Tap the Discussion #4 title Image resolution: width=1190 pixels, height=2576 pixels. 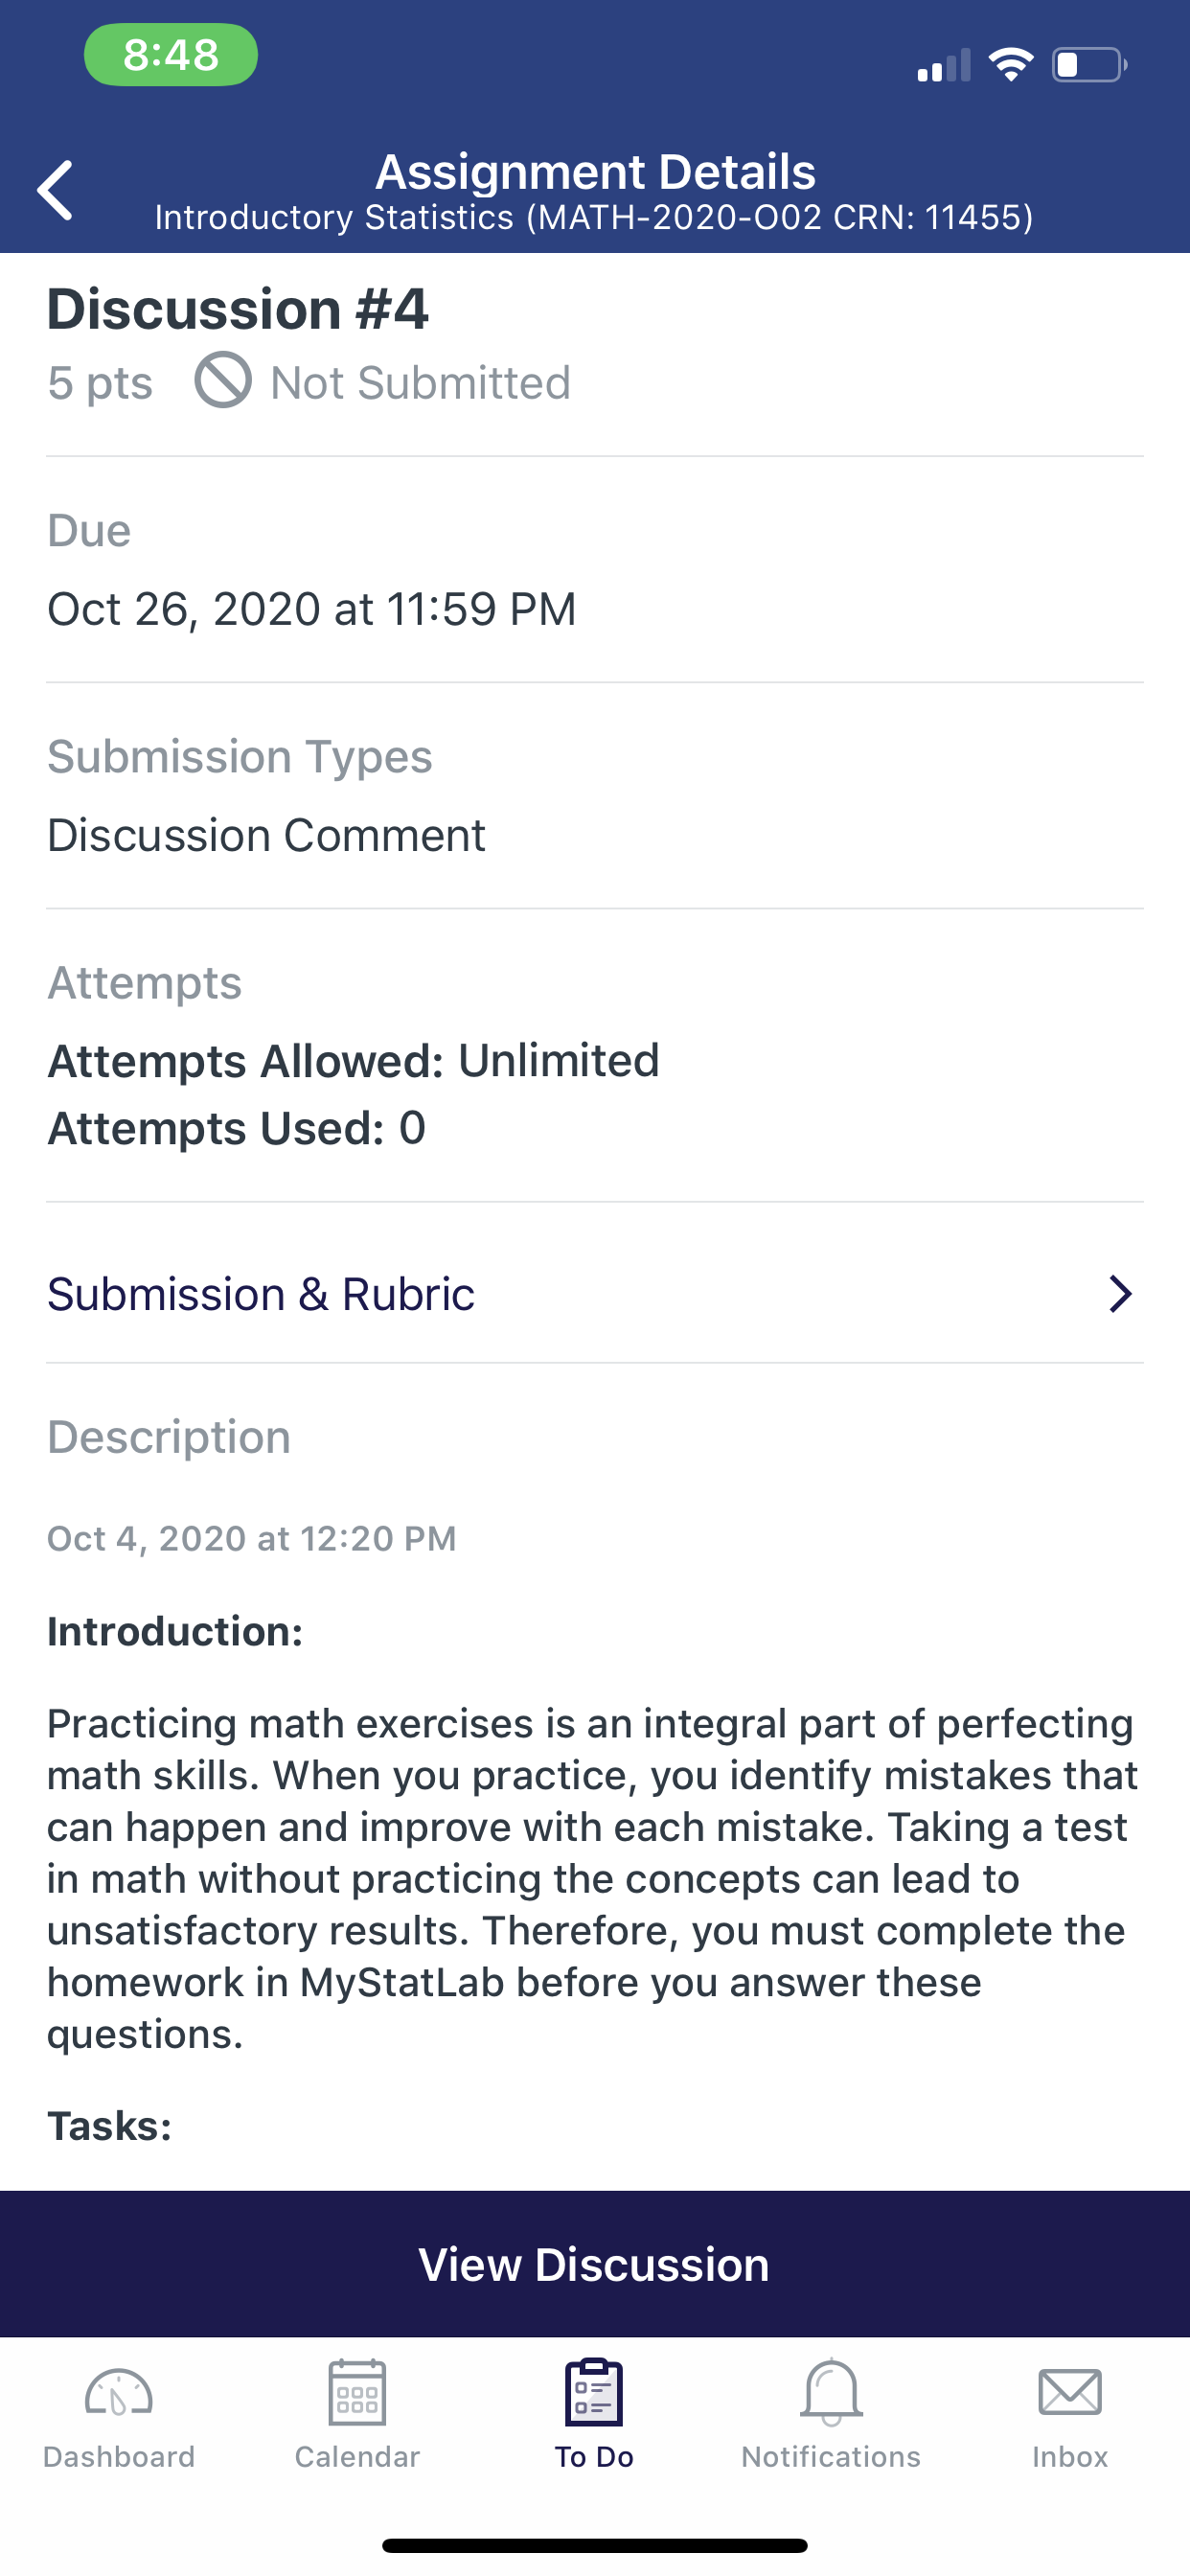click(x=238, y=309)
